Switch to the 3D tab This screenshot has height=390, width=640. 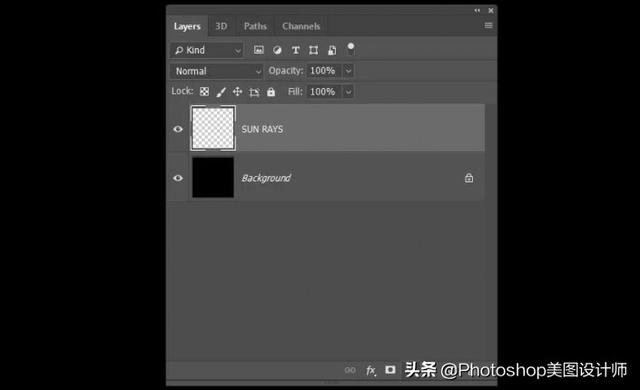pyautogui.click(x=221, y=26)
